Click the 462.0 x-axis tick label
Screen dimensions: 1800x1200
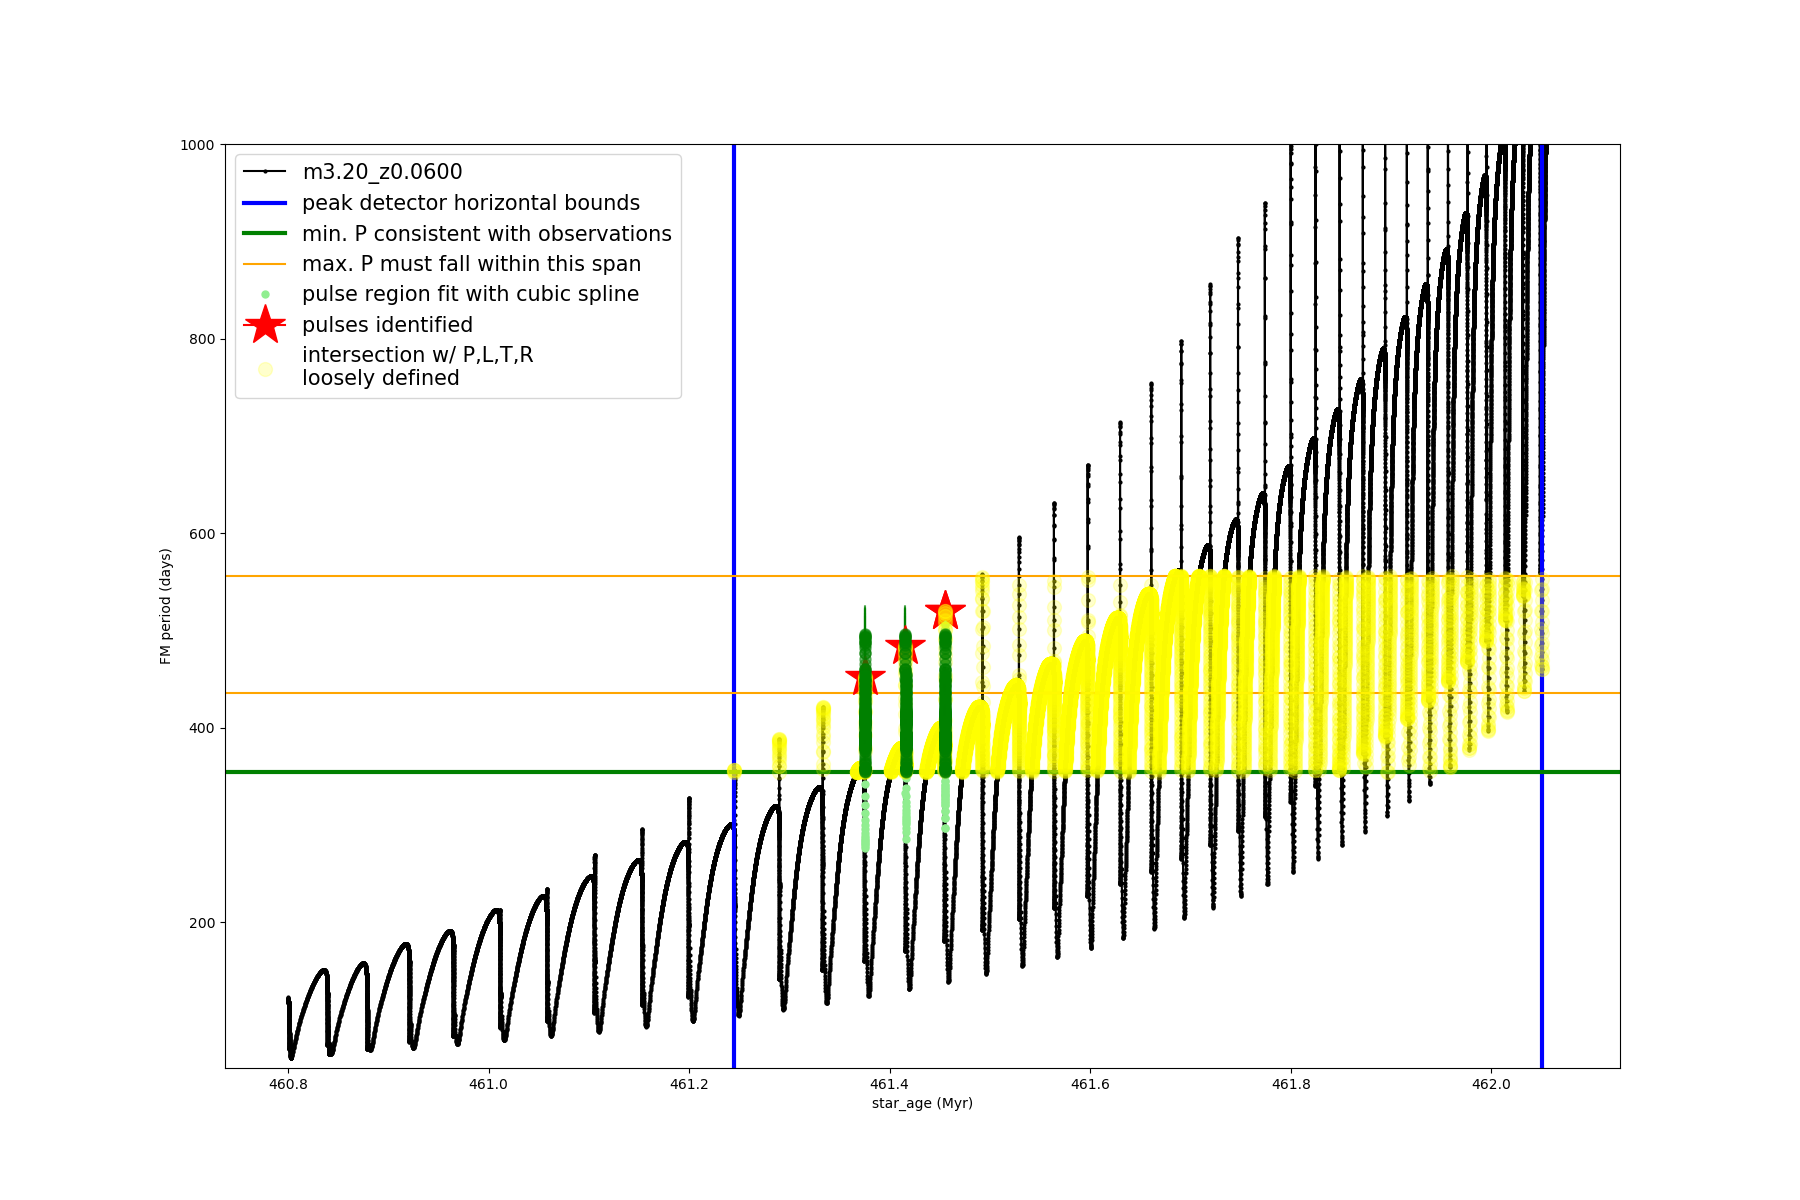1491,1084
